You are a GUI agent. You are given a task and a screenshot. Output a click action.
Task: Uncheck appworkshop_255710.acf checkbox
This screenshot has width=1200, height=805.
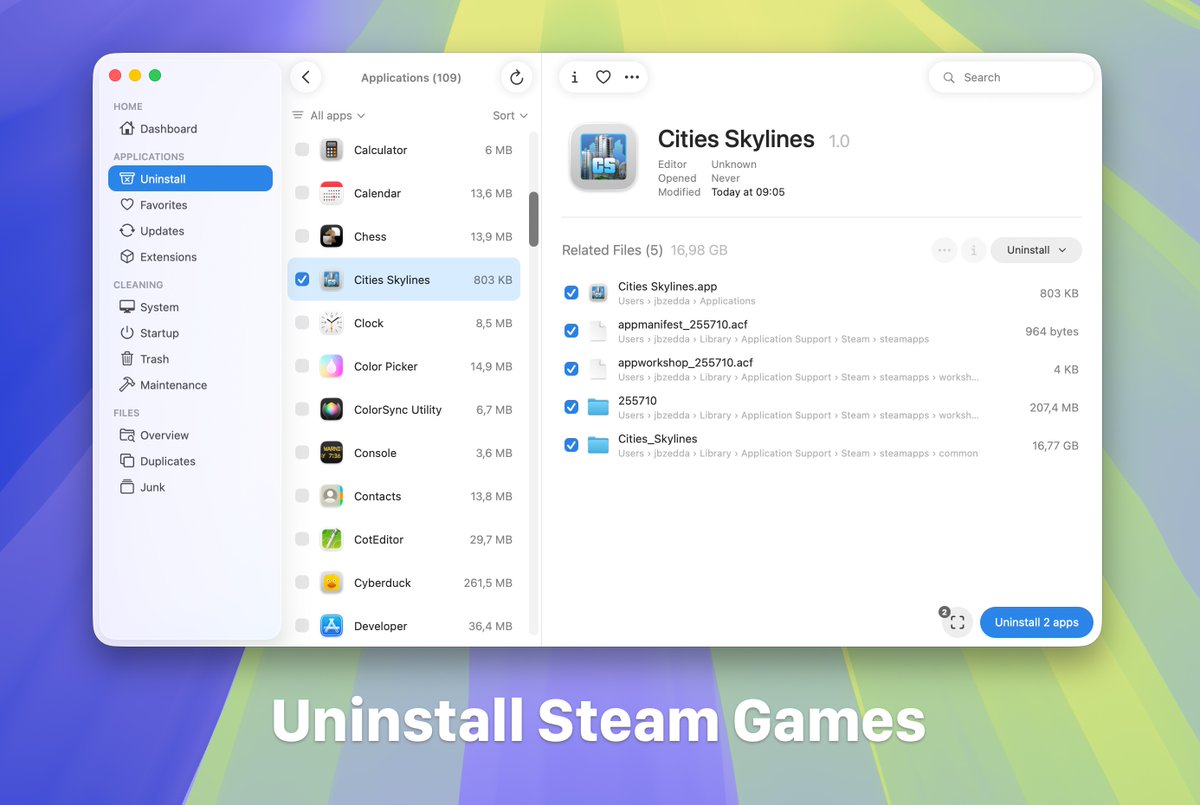(x=571, y=369)
